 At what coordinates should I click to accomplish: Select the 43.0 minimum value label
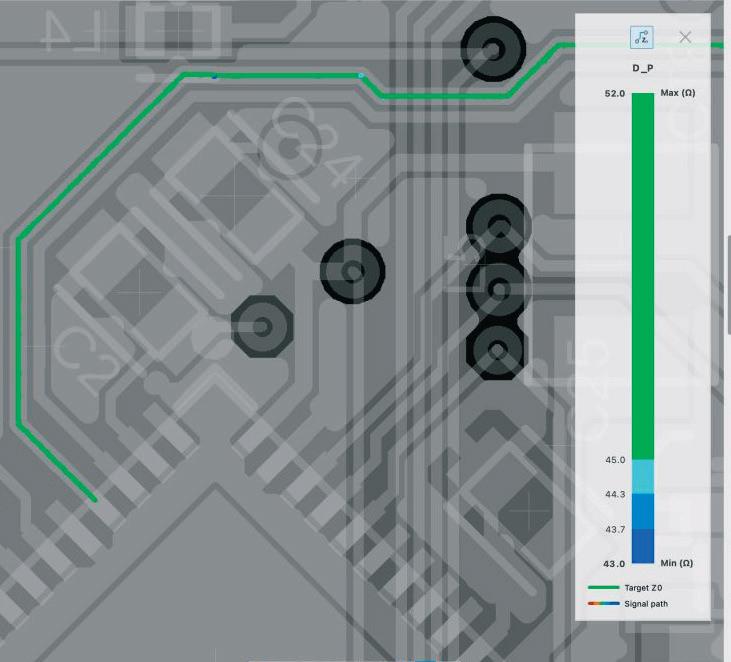614,564
